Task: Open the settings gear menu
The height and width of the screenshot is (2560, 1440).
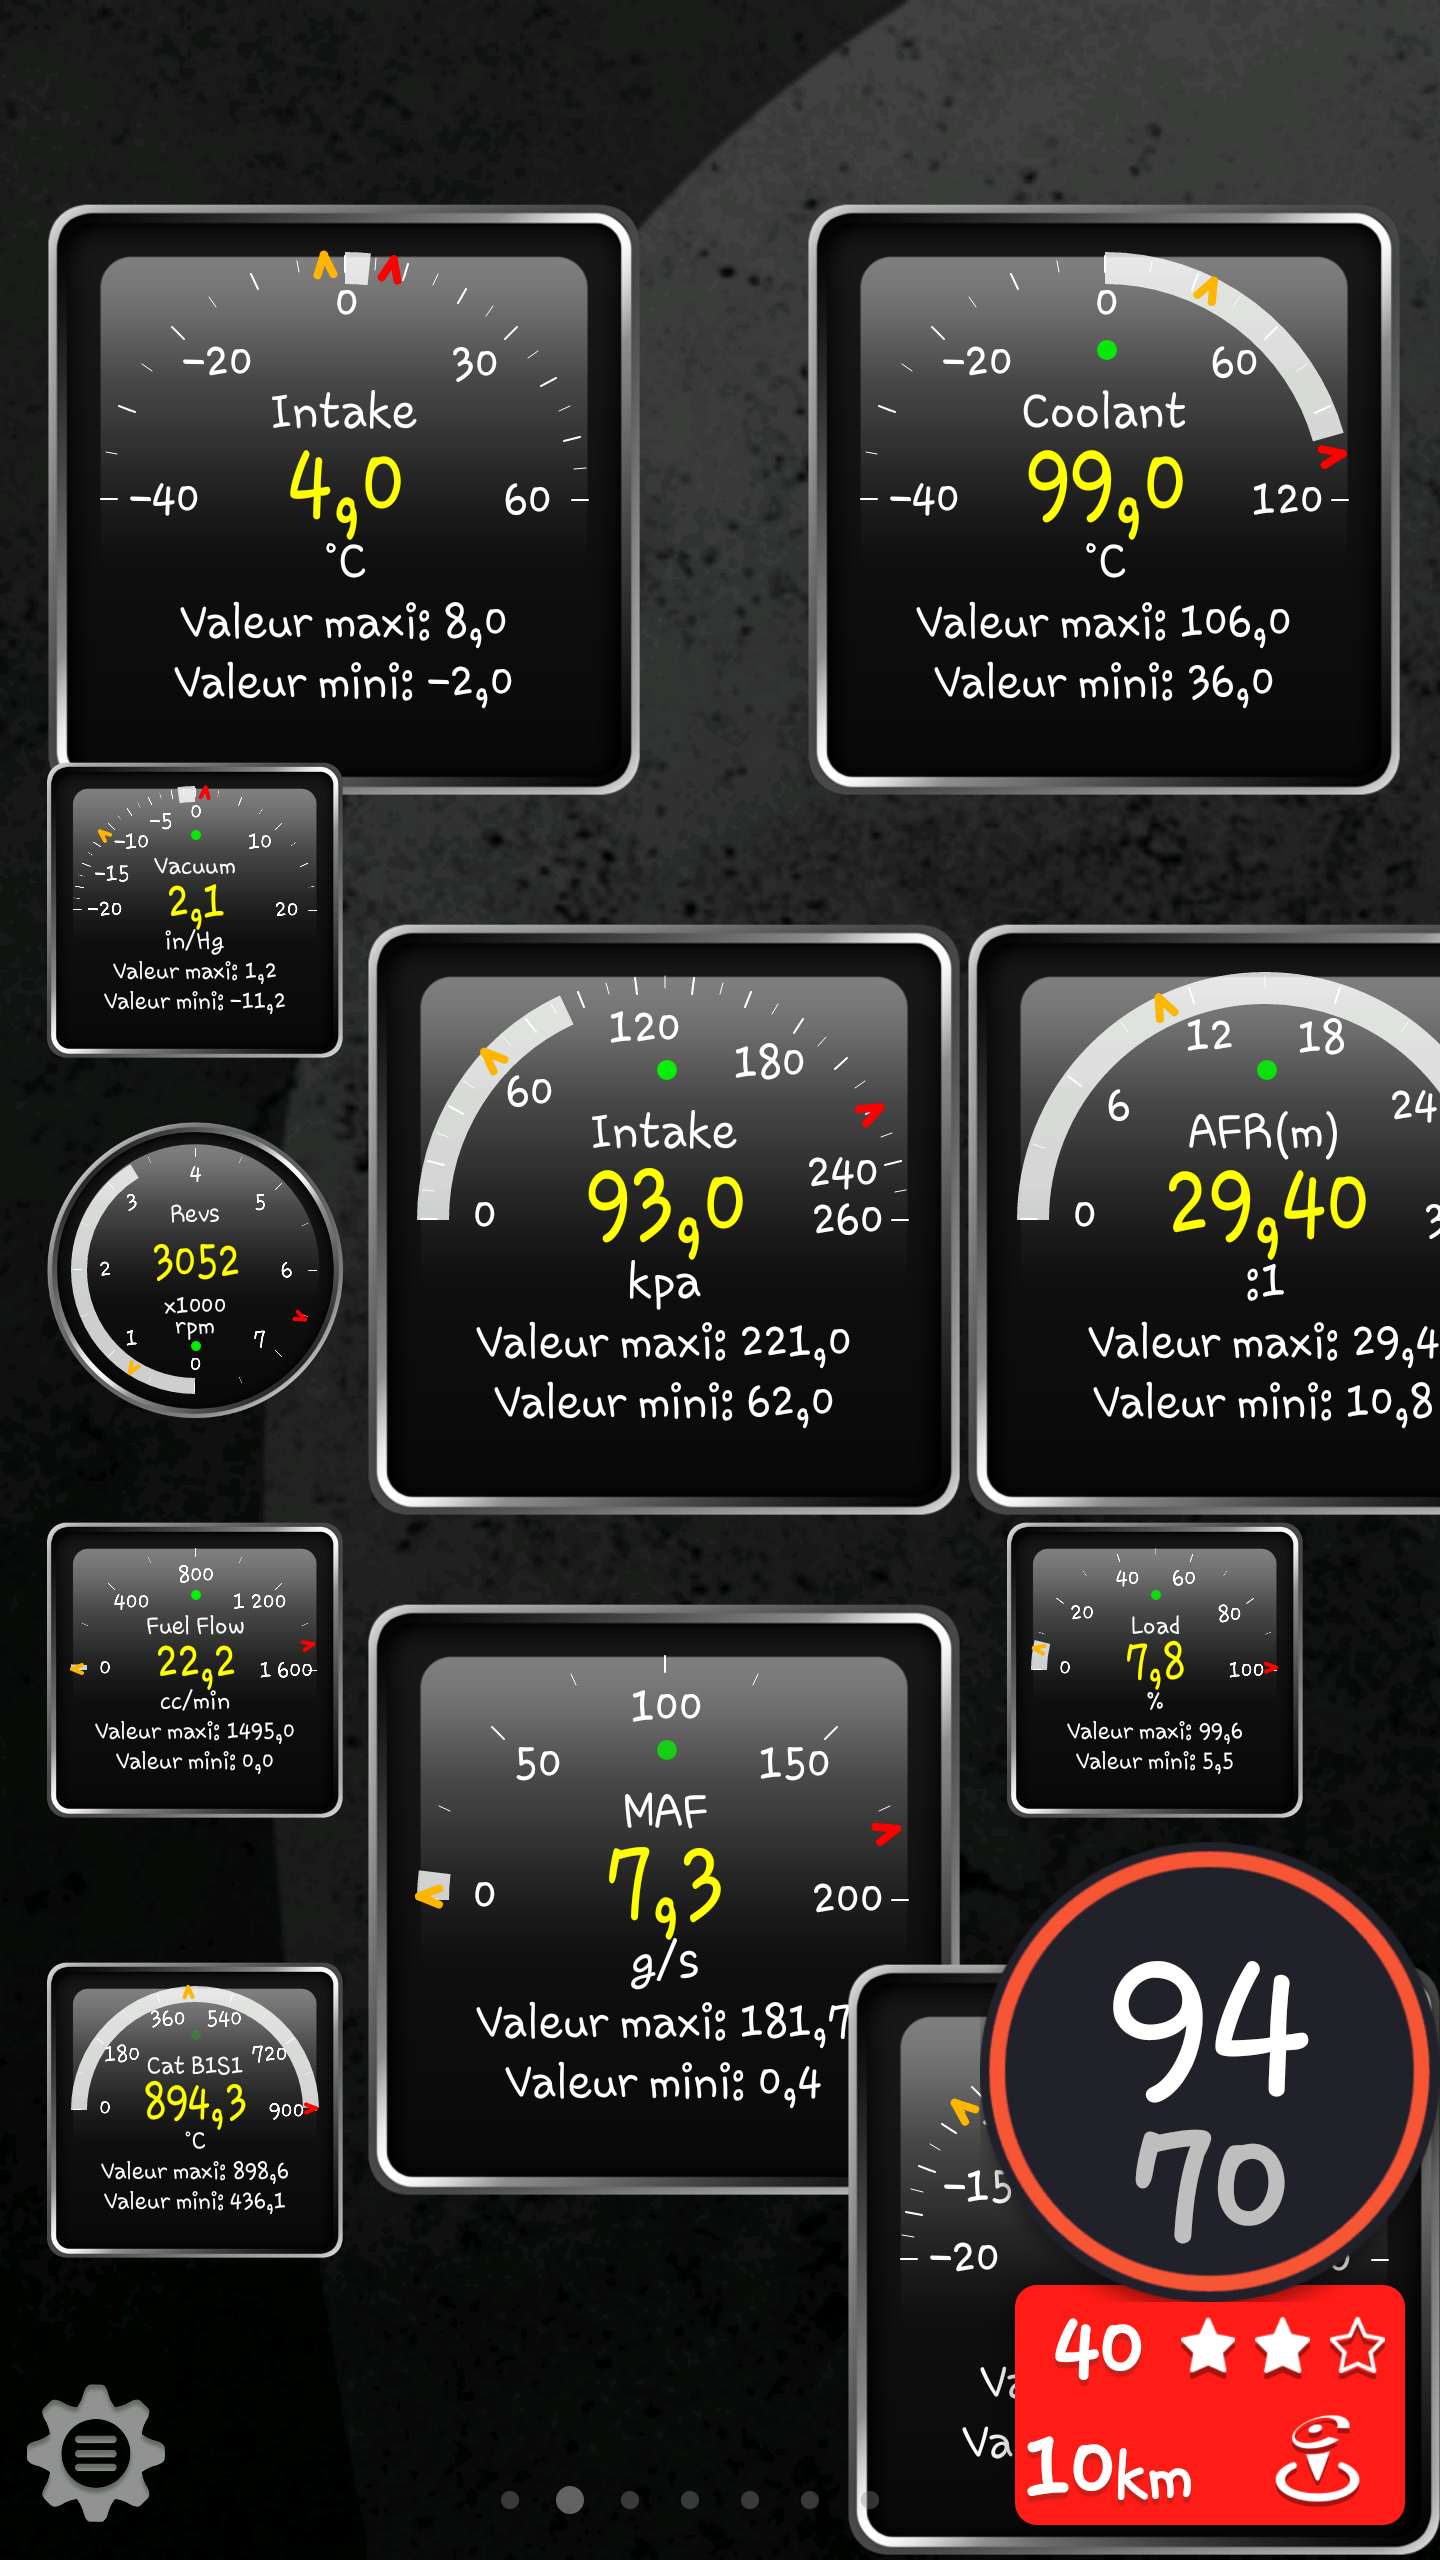Action: 96,2452
